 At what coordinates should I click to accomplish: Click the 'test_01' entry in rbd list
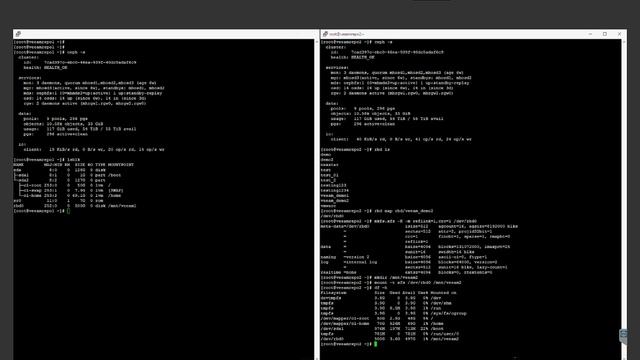point(330,175)
